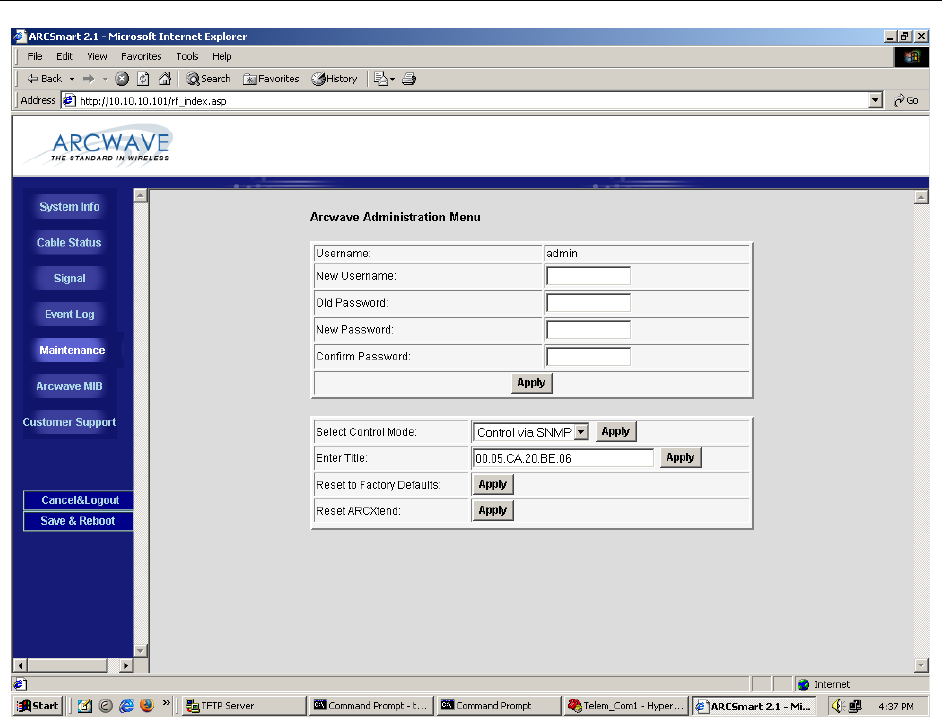
Task: Click Save & Reboot button
Action: click(78, 521)
